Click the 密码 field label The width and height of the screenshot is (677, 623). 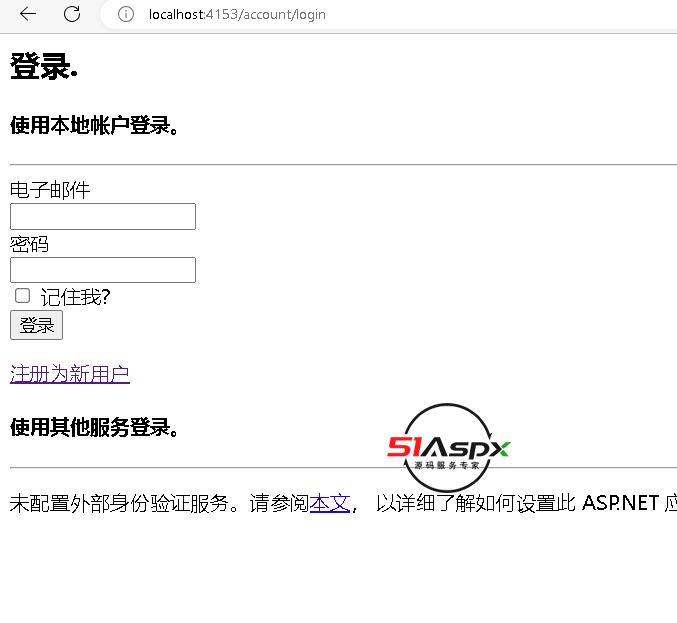30,244
